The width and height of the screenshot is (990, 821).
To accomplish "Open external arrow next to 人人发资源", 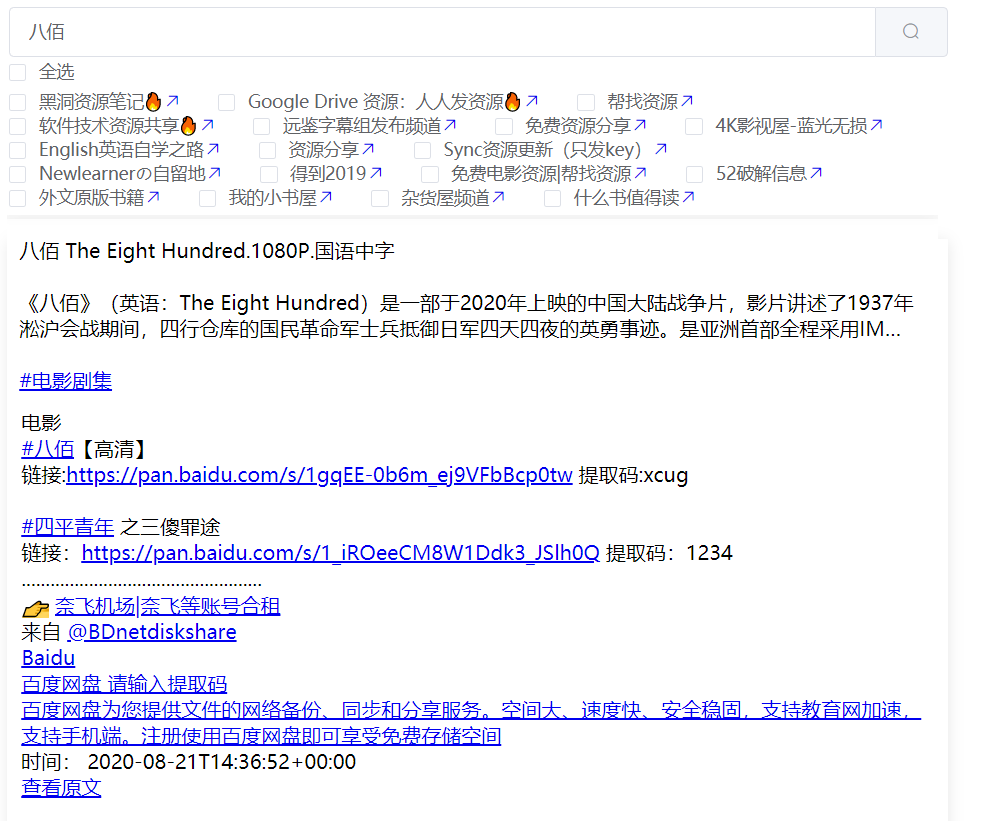I will pyautogui.click(x=532, y=101).
